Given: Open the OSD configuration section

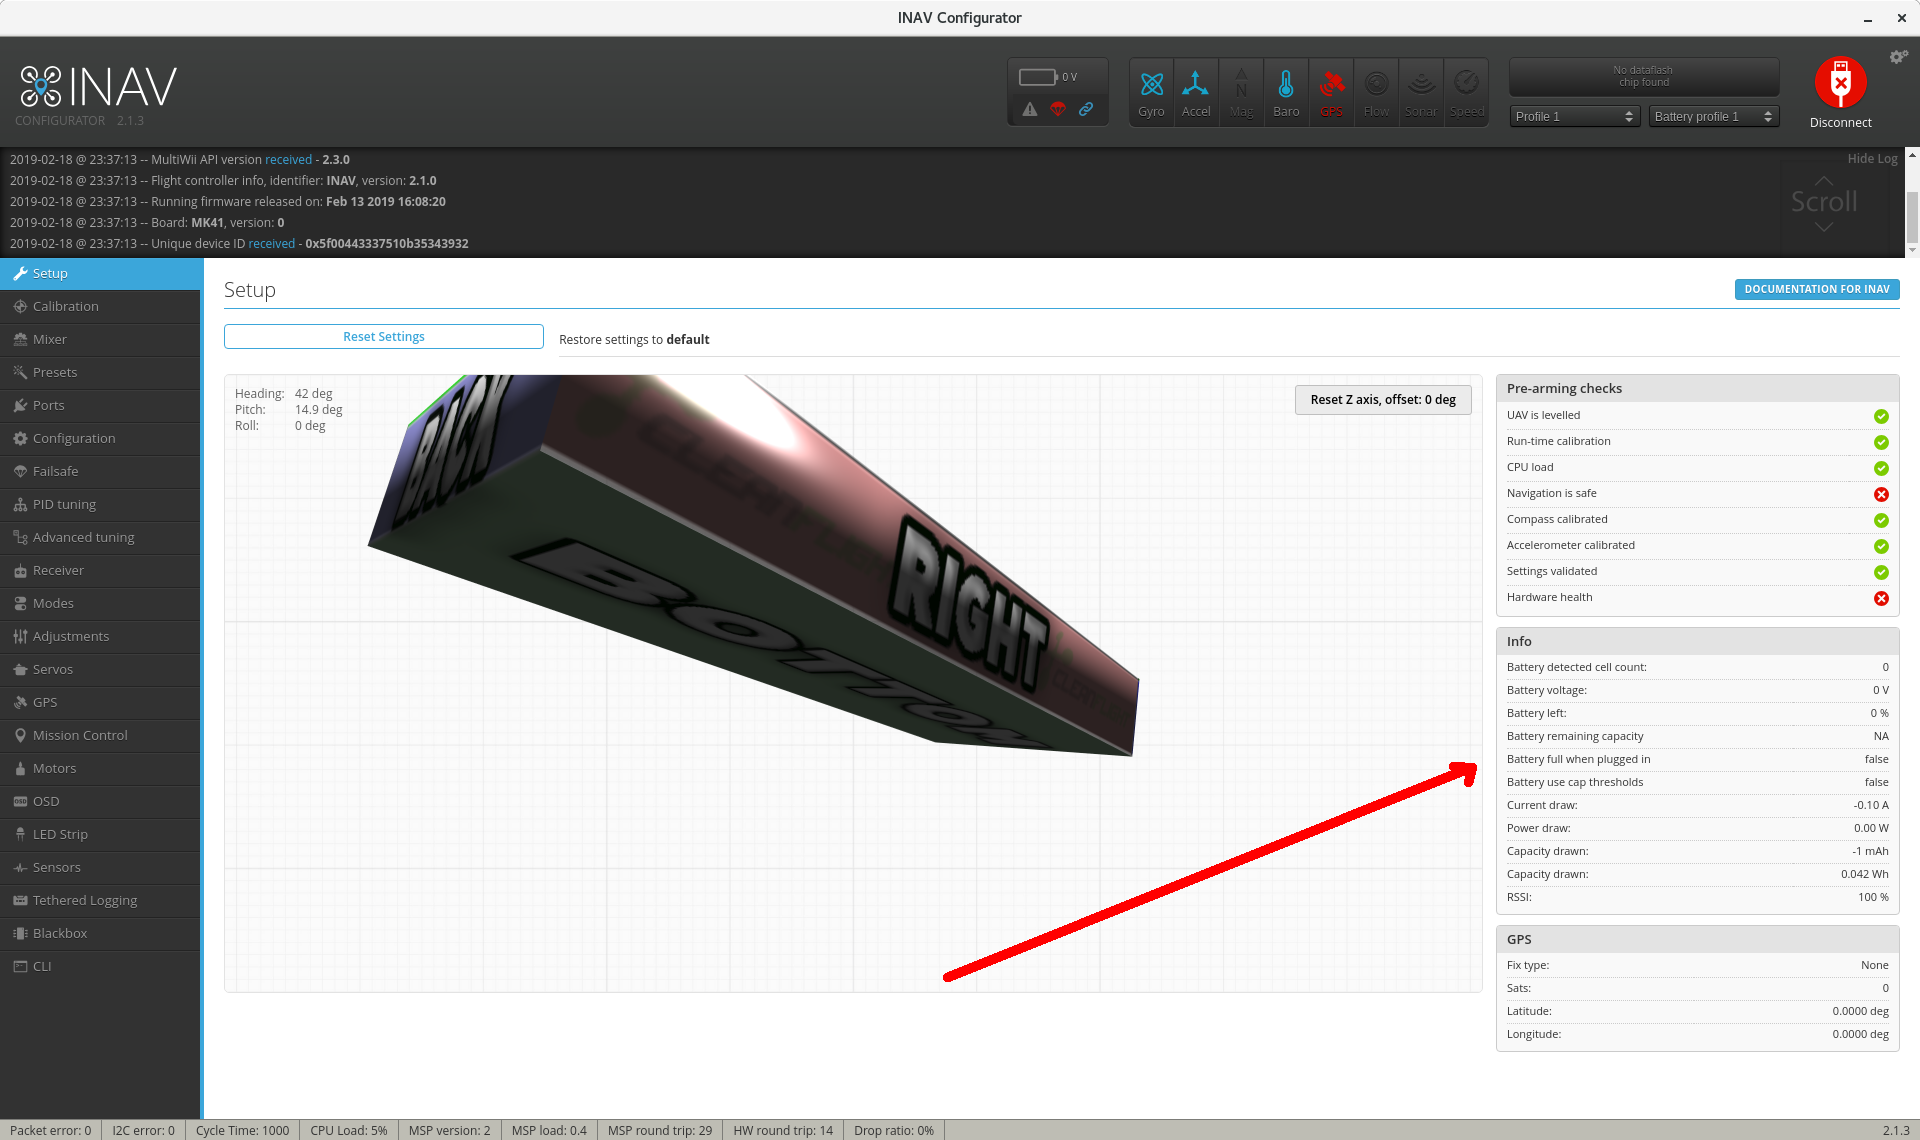Looking at the screenshot, I should coord(46,801).
